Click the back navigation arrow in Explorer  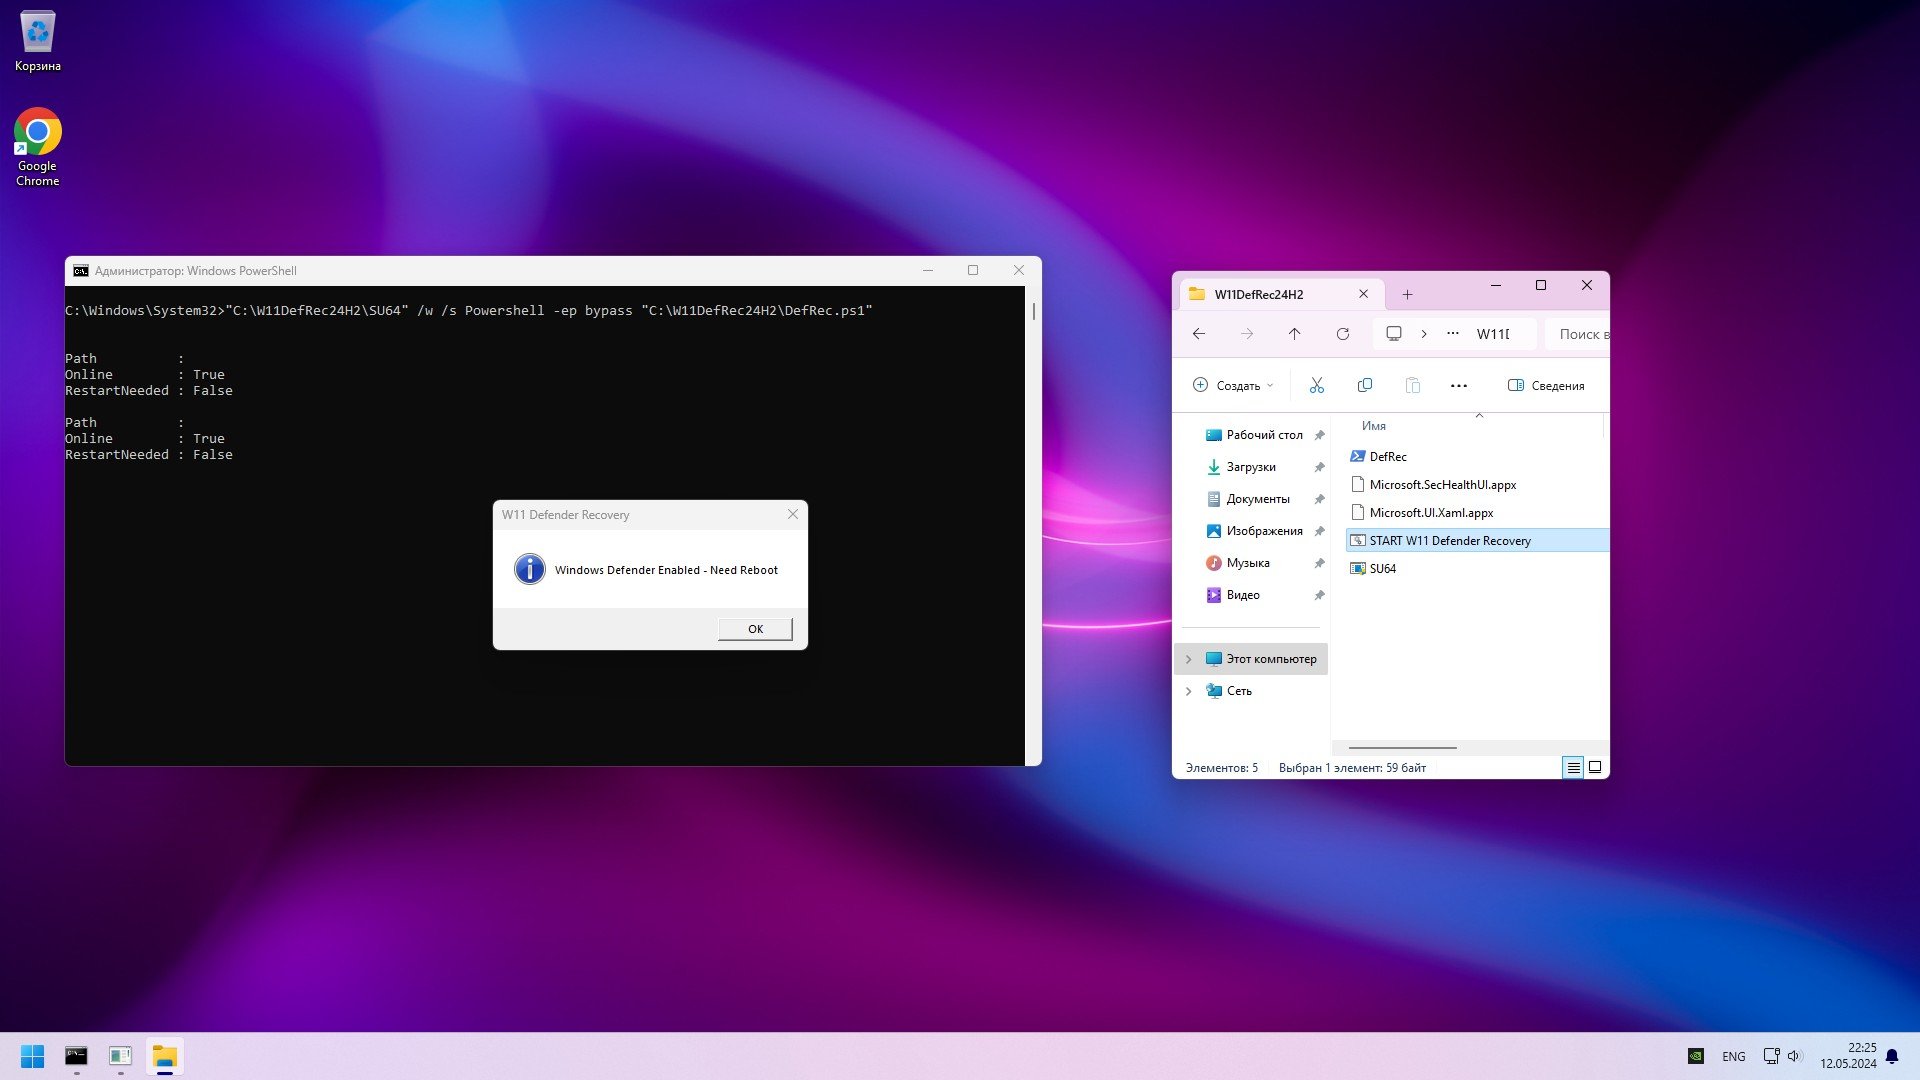pyautogui.click(x=1198, y=334)
